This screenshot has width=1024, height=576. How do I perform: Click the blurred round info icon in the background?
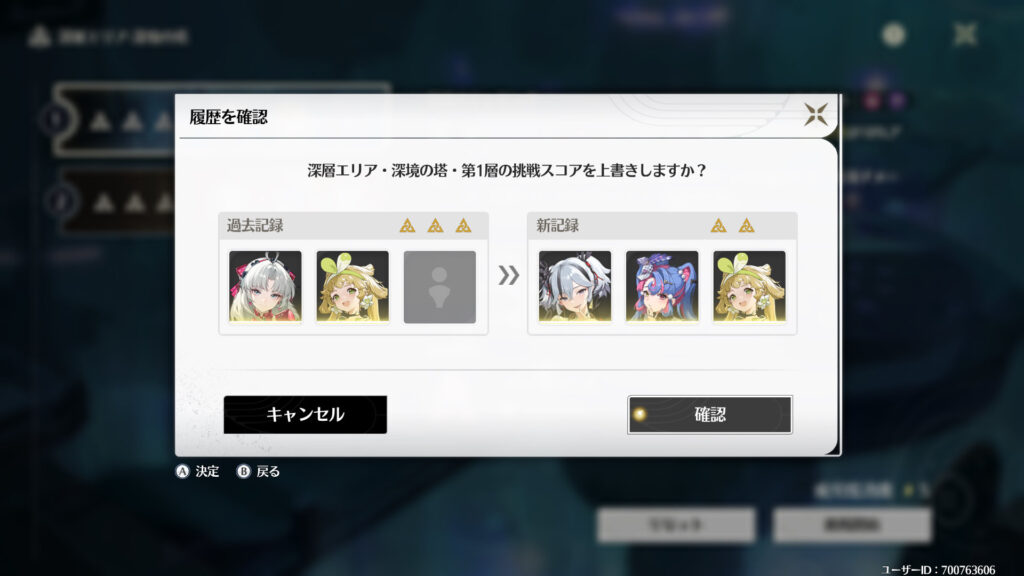(893, 34)
